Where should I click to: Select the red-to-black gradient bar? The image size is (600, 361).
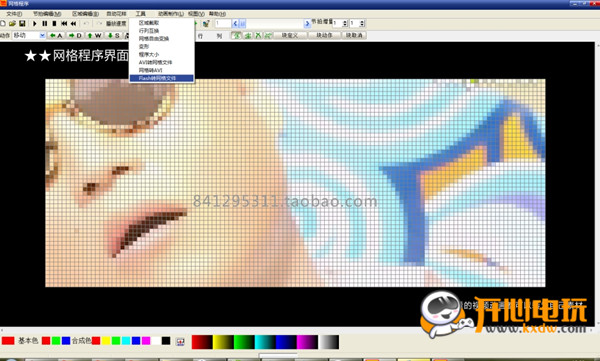[x=202, y=342]
